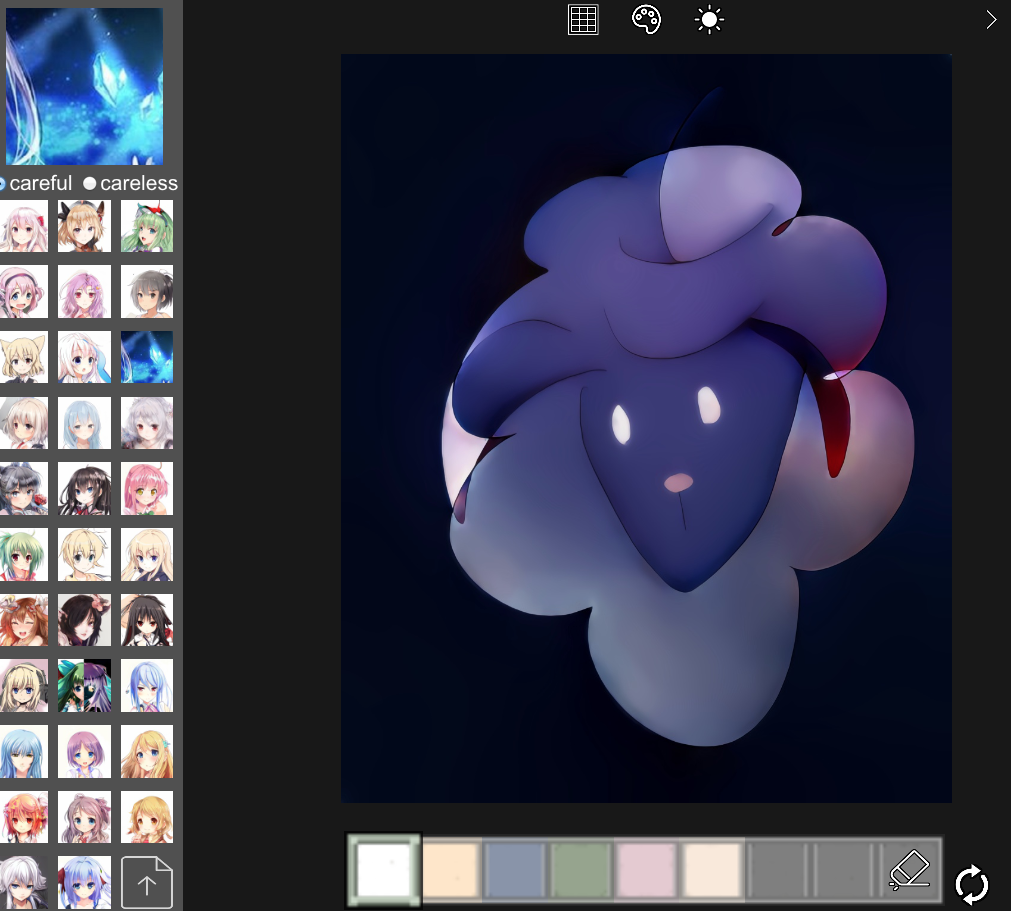Choose the blonde girl wearing black headphones thumbnail

(x=24, y=685)
